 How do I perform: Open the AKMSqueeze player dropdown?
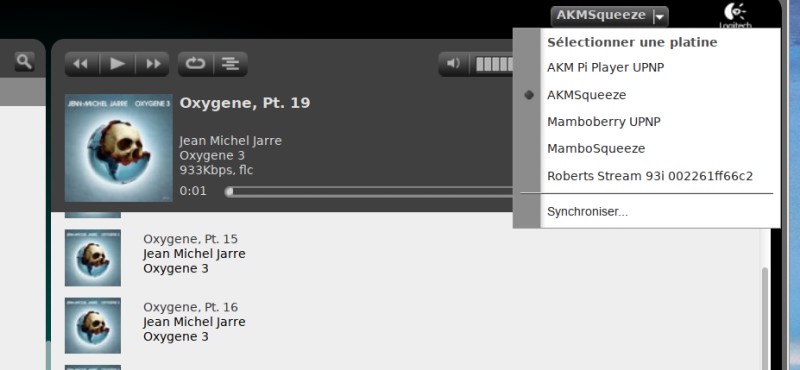pos(609,16)
